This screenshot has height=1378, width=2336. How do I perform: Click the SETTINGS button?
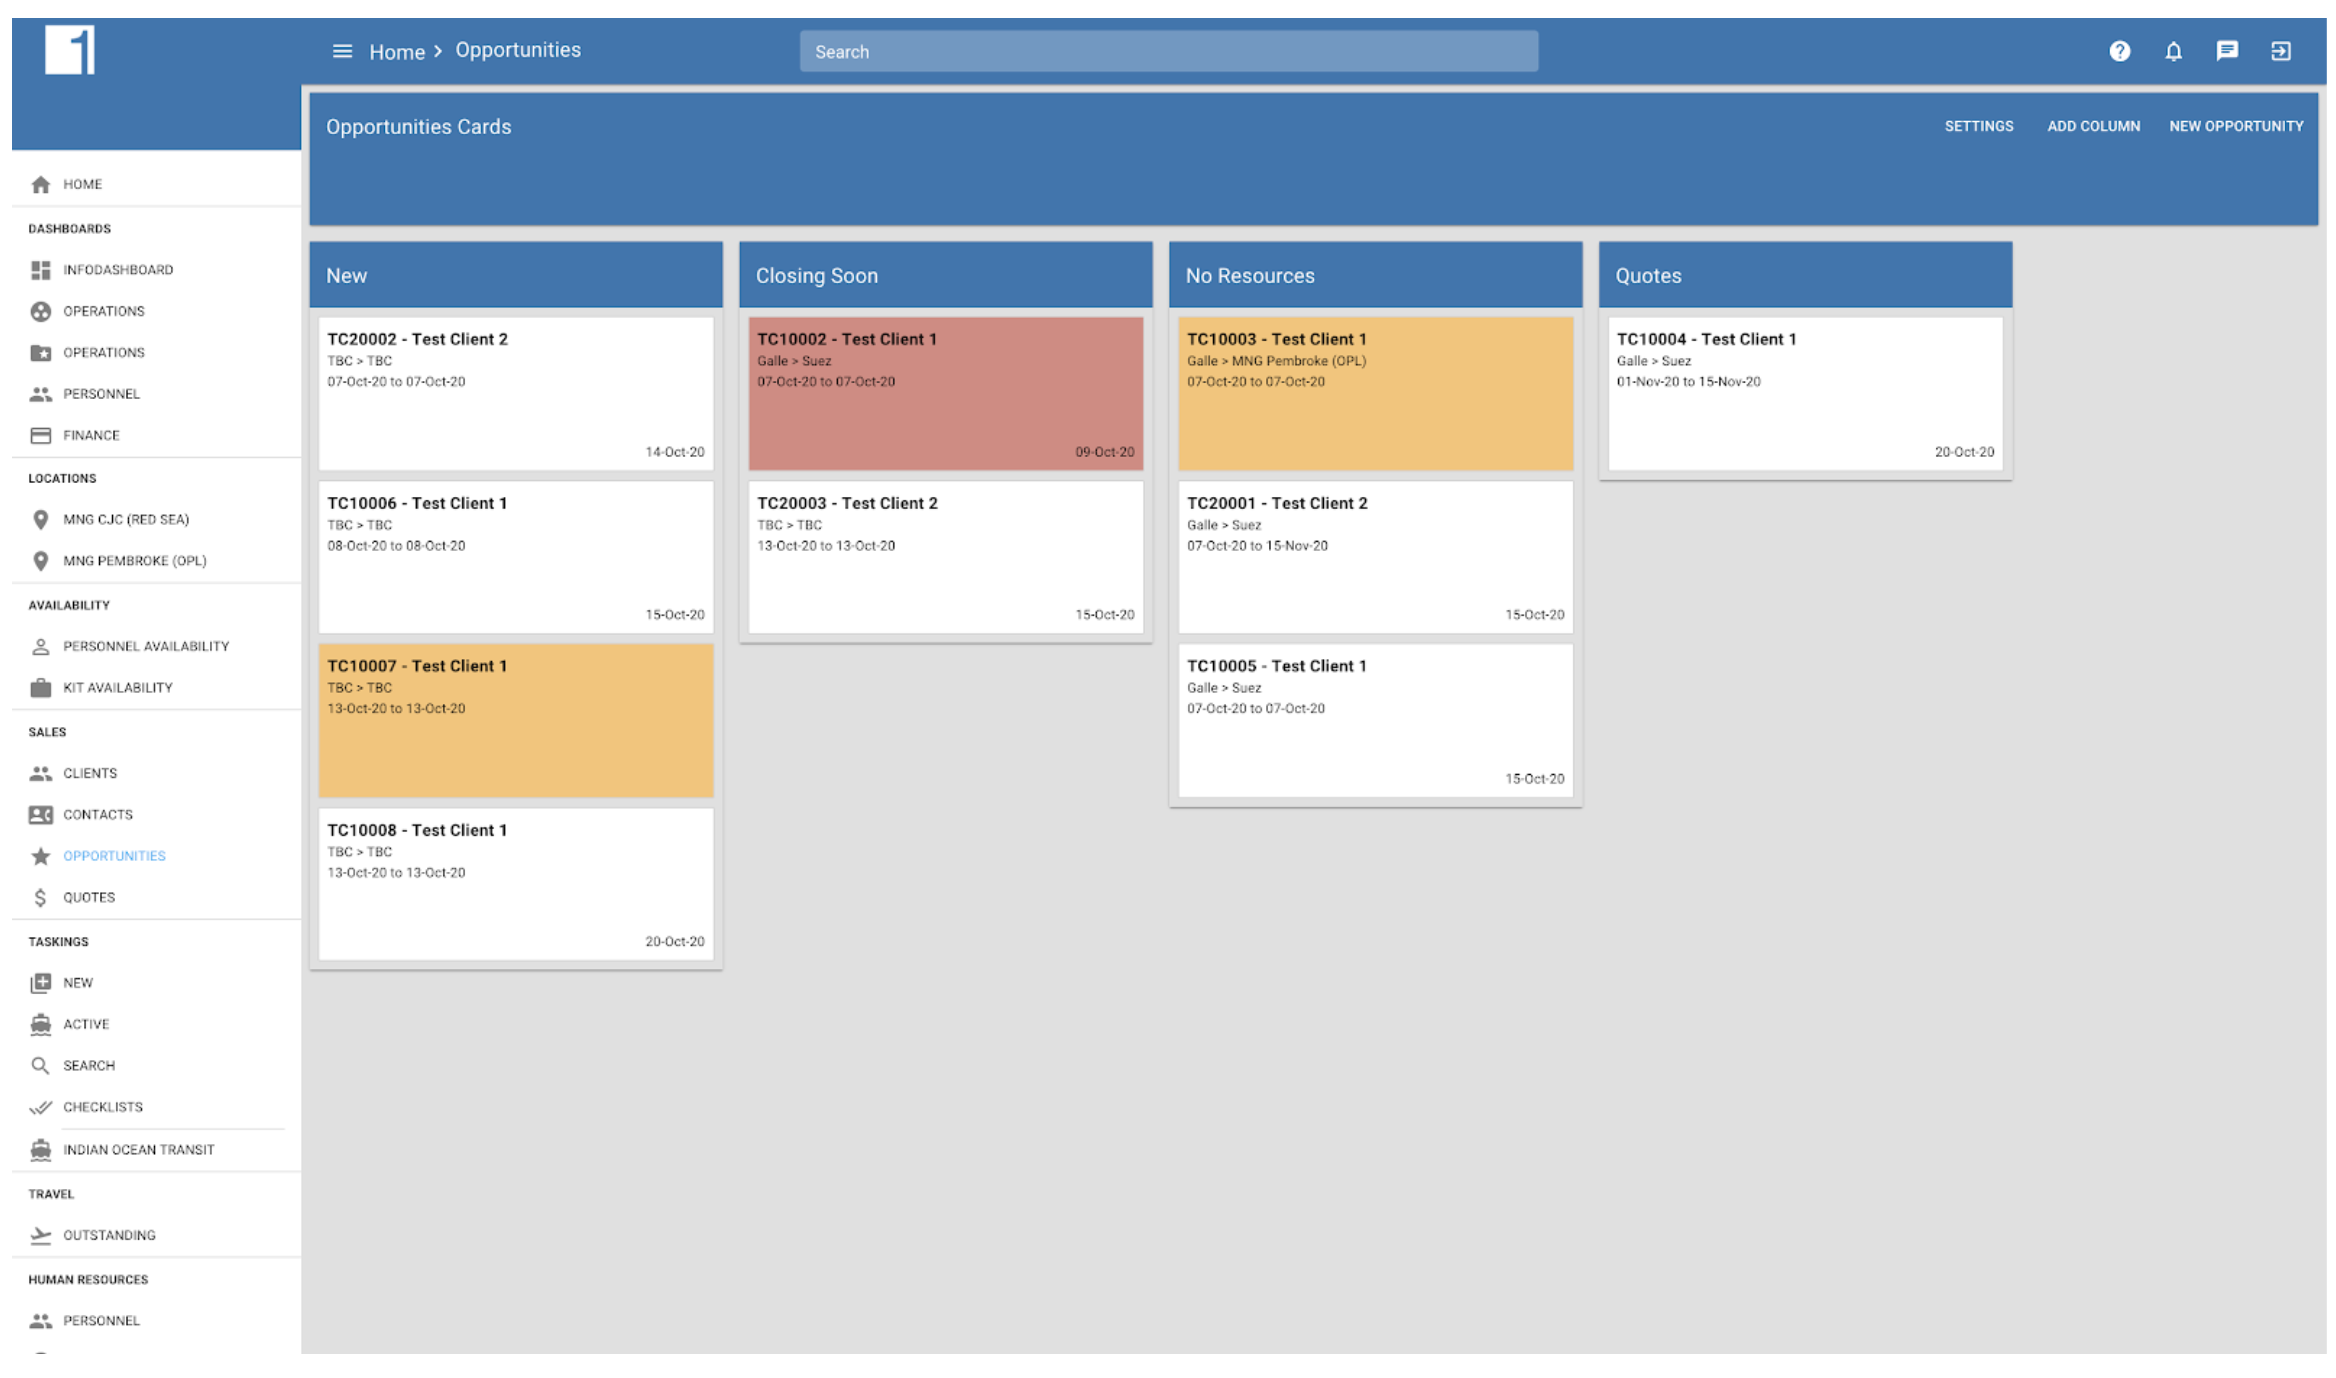pyautogui.click(x=1978, y=126)
